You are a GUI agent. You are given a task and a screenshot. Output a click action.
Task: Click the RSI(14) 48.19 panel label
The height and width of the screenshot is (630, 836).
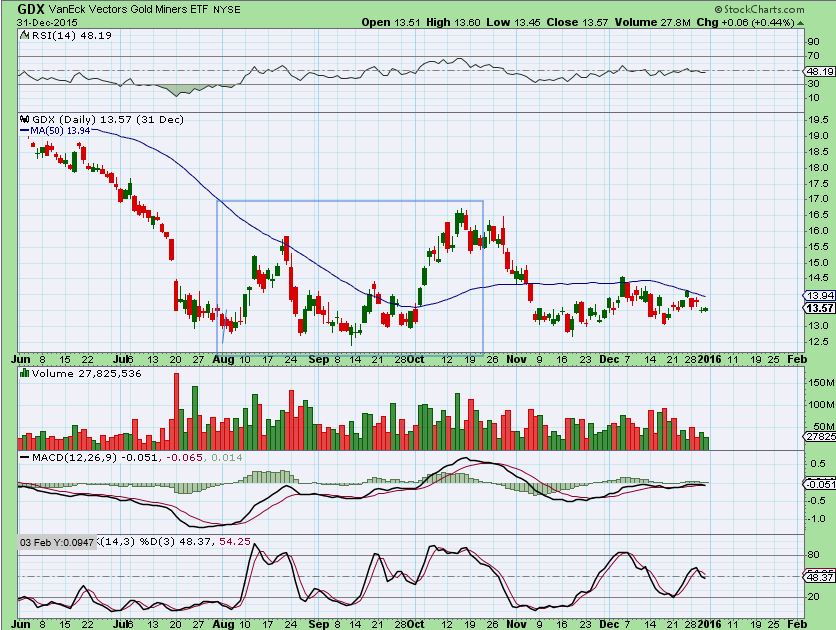coord(71,36)
